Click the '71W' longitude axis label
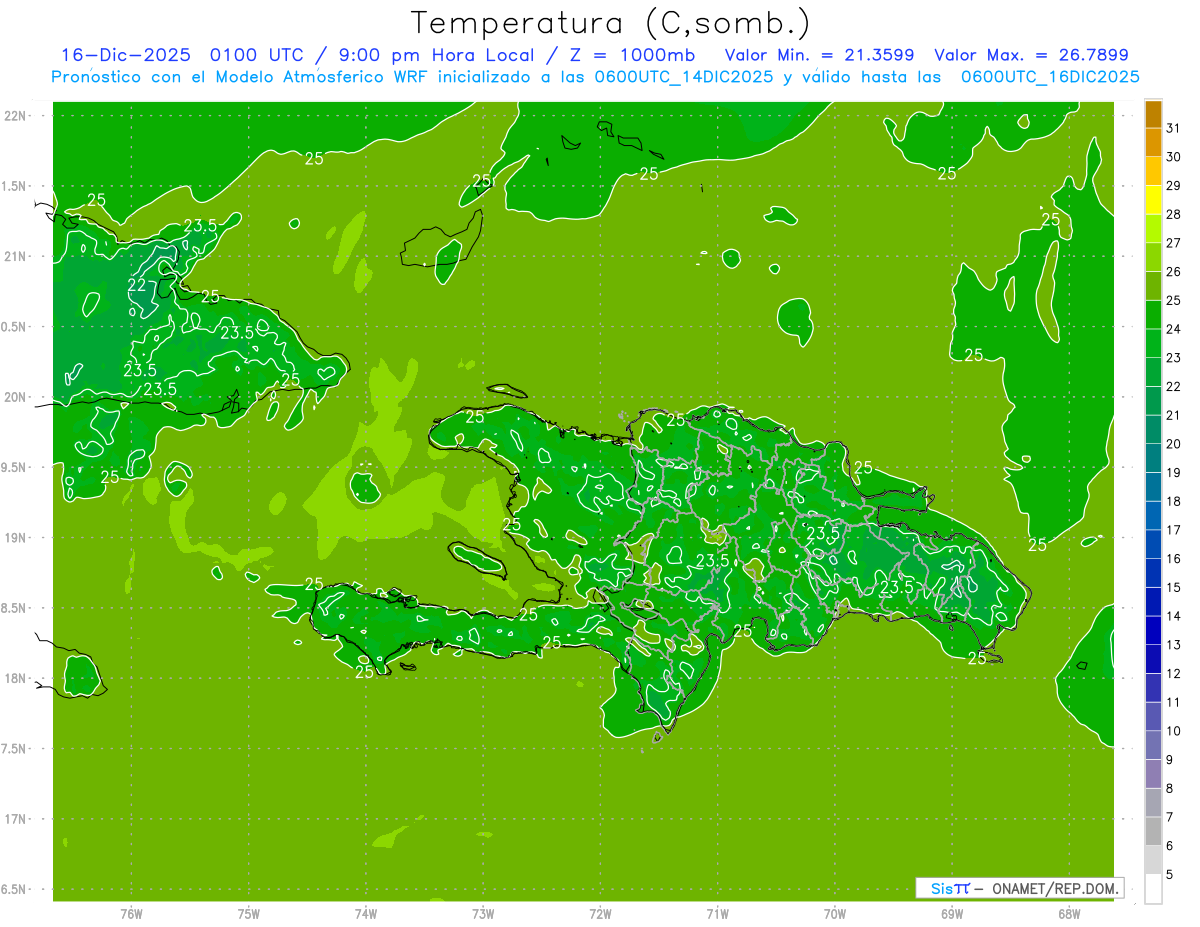1200x927 pixels. tap(717, 914)
